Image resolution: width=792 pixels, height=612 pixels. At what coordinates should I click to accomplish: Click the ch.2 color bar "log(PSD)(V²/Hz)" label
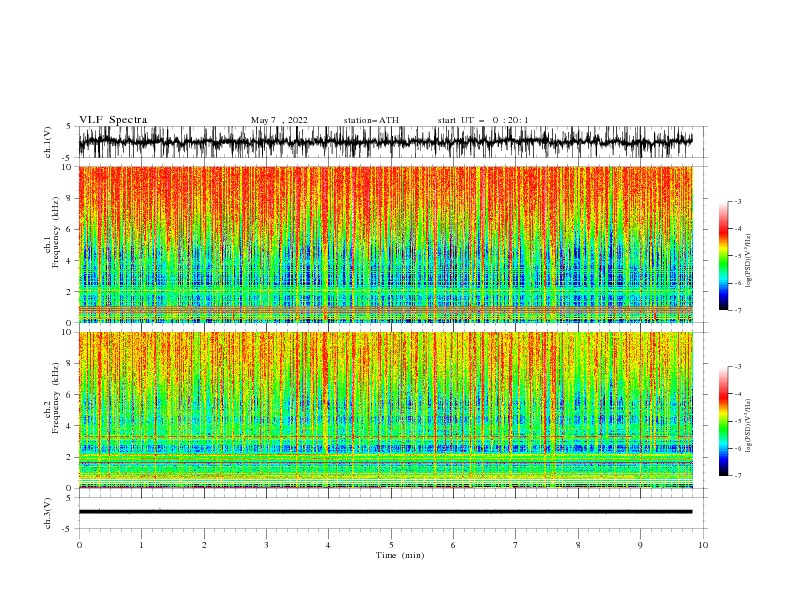point(748,426)
